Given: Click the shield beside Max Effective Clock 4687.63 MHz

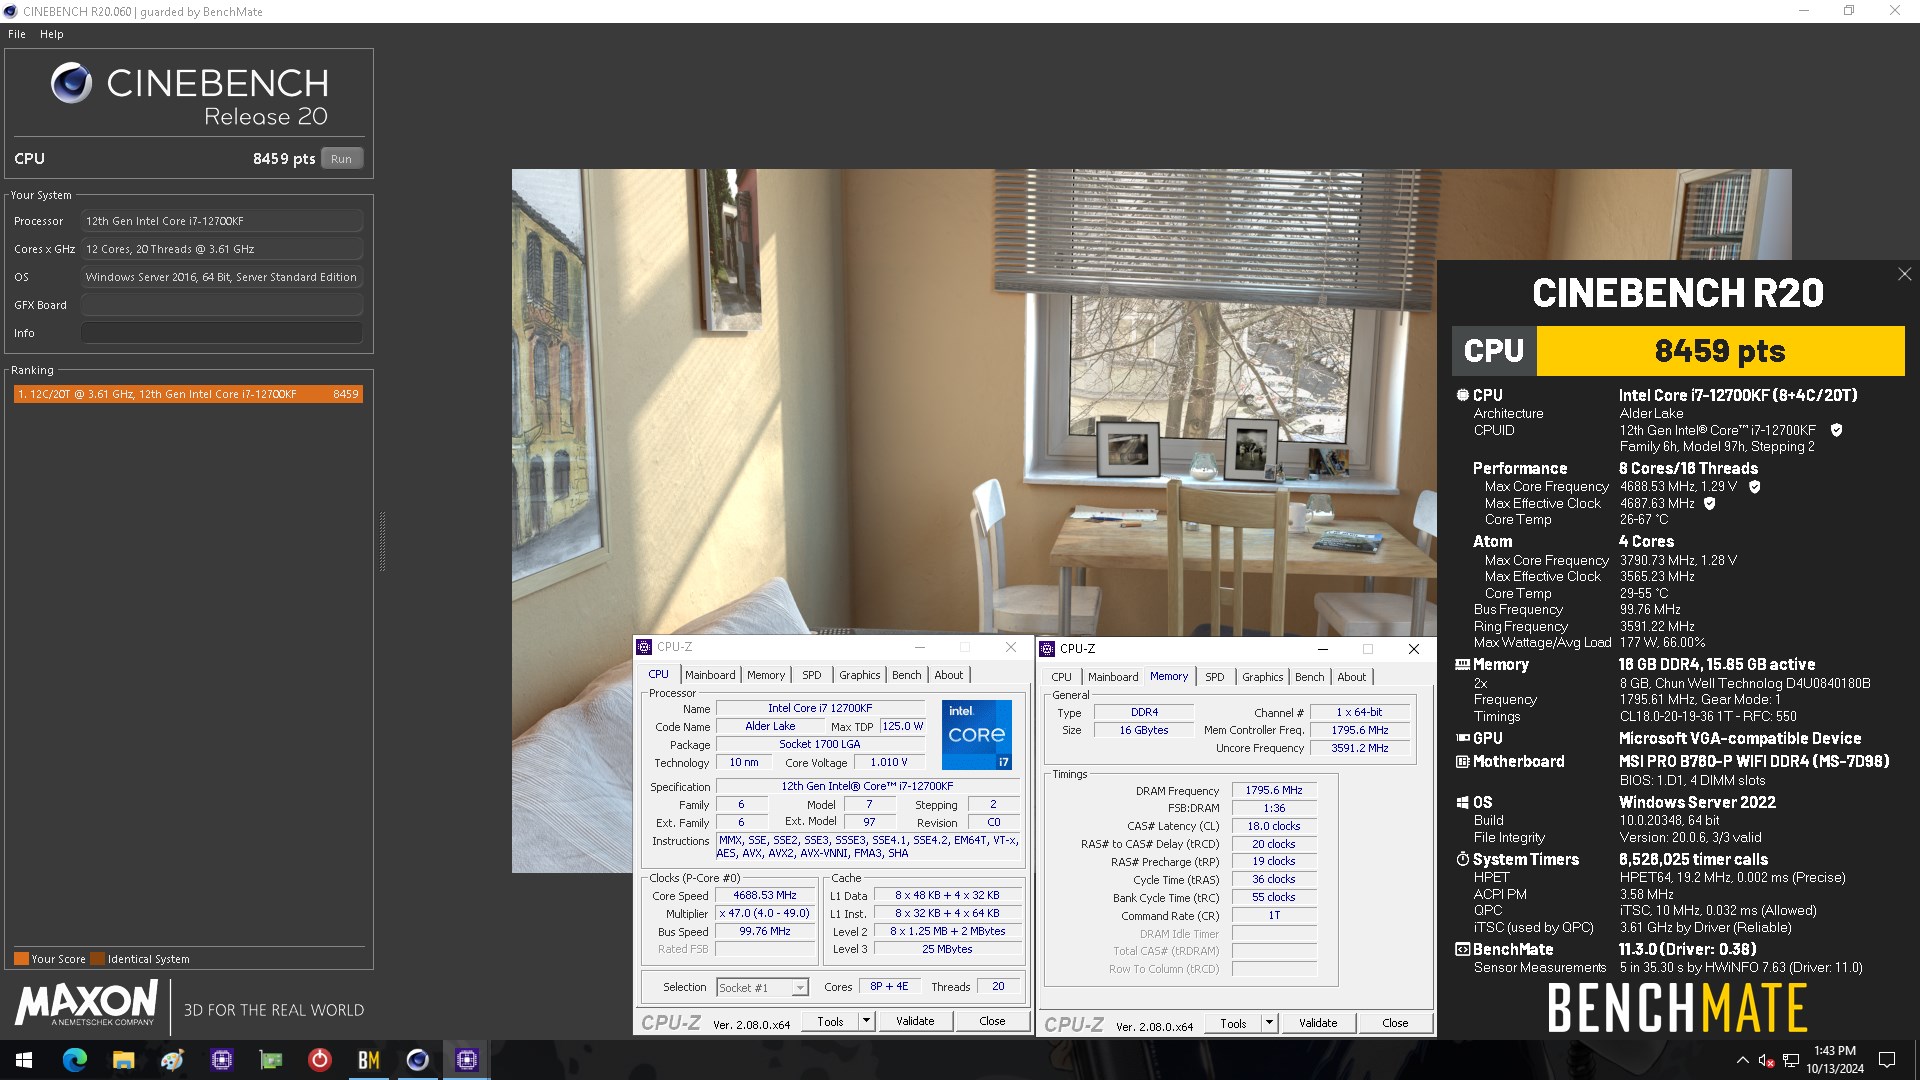Looking at the screenshot, I should (1709, 503).
